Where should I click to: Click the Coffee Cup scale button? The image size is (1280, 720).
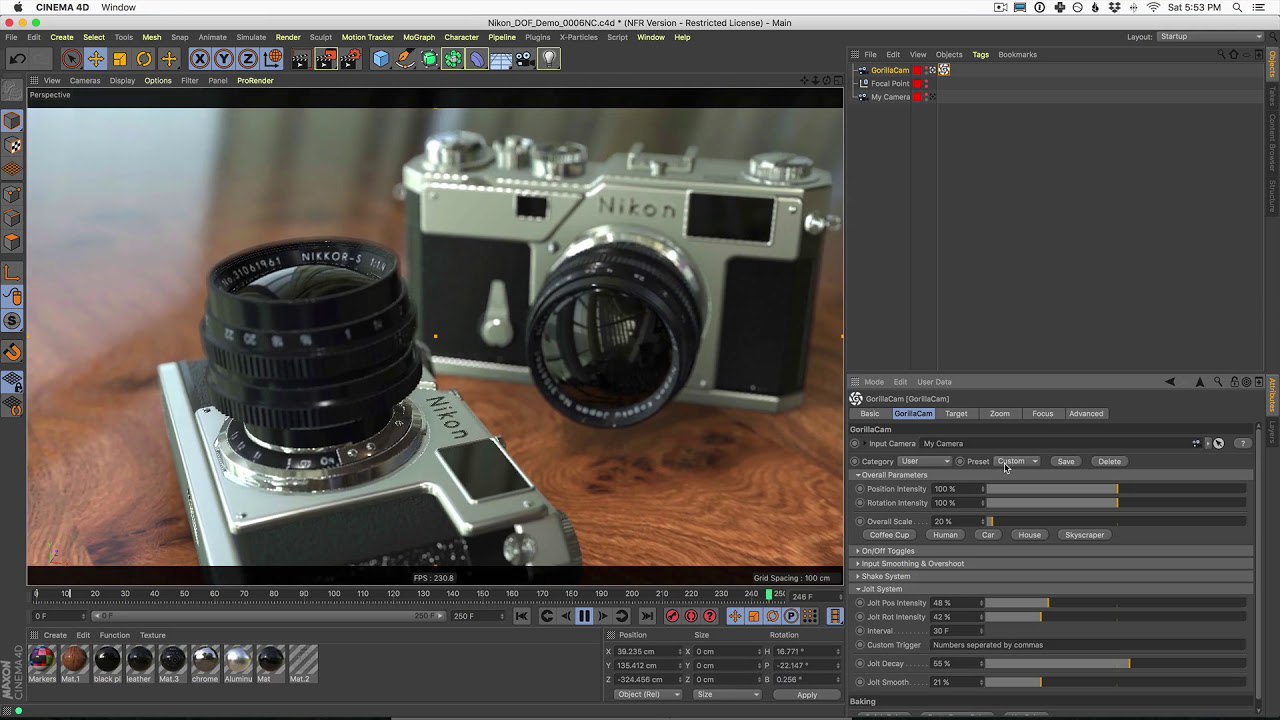(x=889, y=535)
